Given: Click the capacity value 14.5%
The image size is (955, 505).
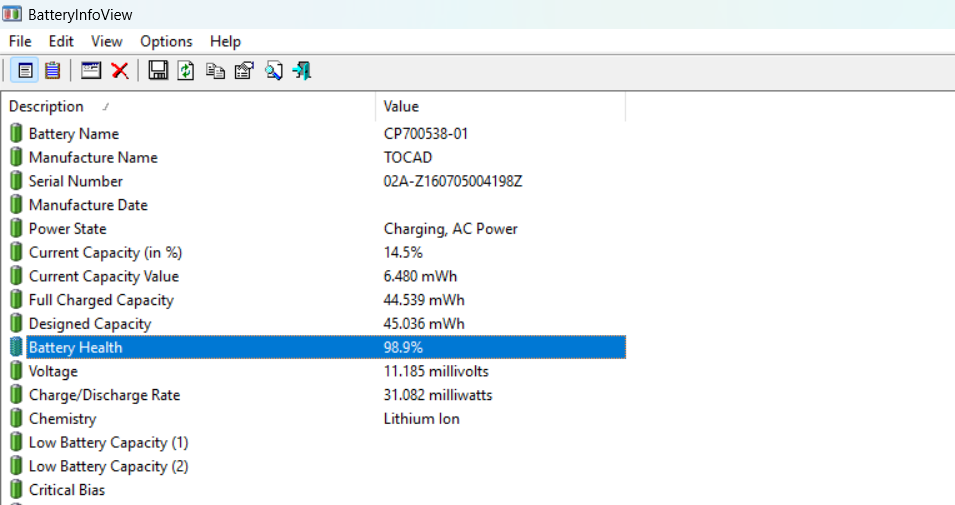Looking at the screenshot, I should [403, 252].
